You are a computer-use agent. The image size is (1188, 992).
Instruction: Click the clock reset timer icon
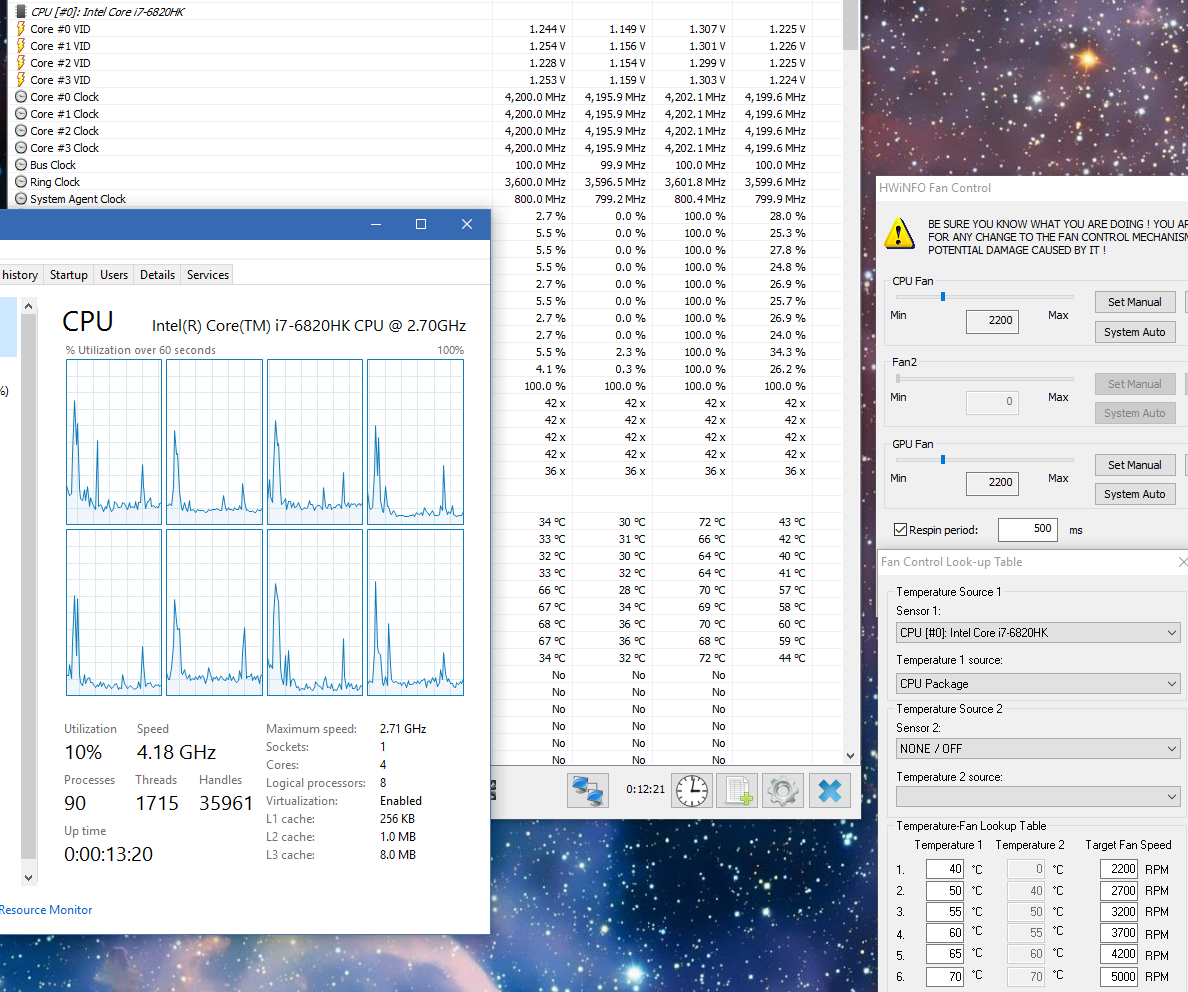(689, 790)
